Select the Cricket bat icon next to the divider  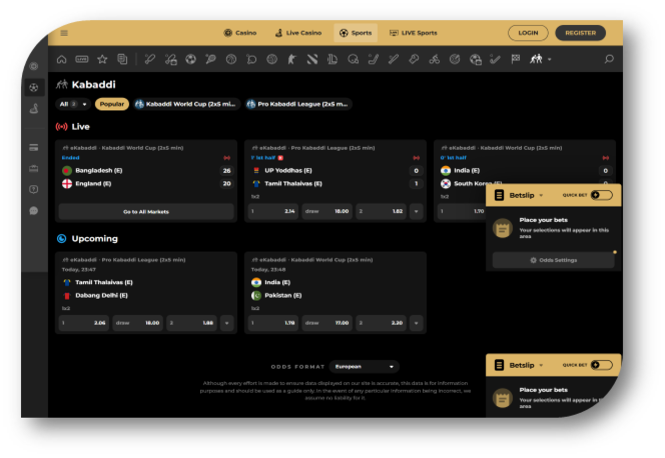tap(150, 59)
